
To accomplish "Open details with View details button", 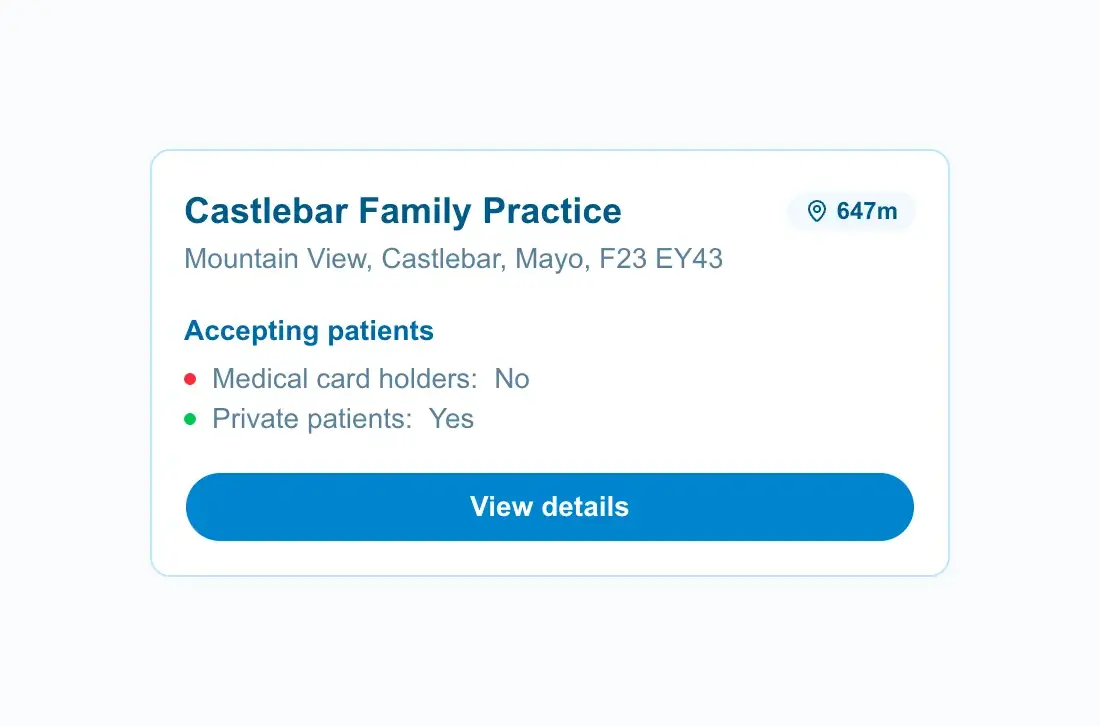I will 549,507.
